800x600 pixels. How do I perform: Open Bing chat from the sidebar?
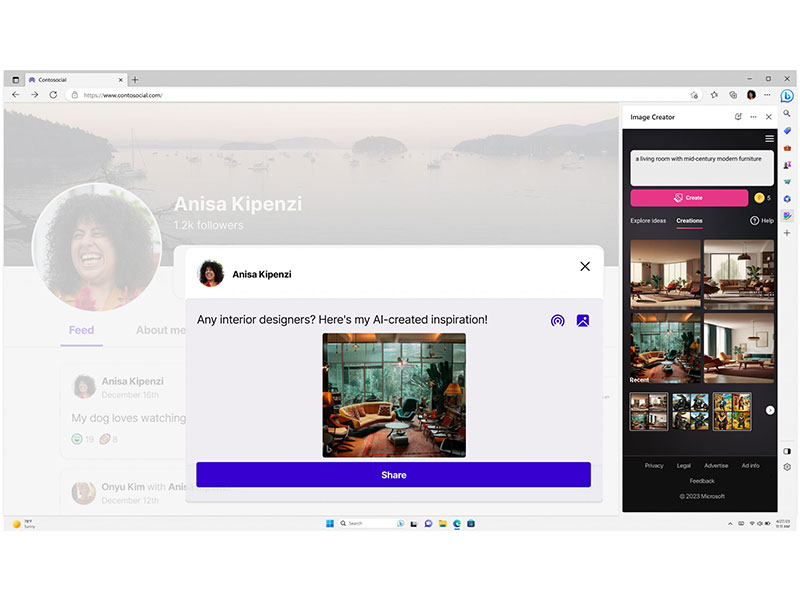tap(787, 95)
